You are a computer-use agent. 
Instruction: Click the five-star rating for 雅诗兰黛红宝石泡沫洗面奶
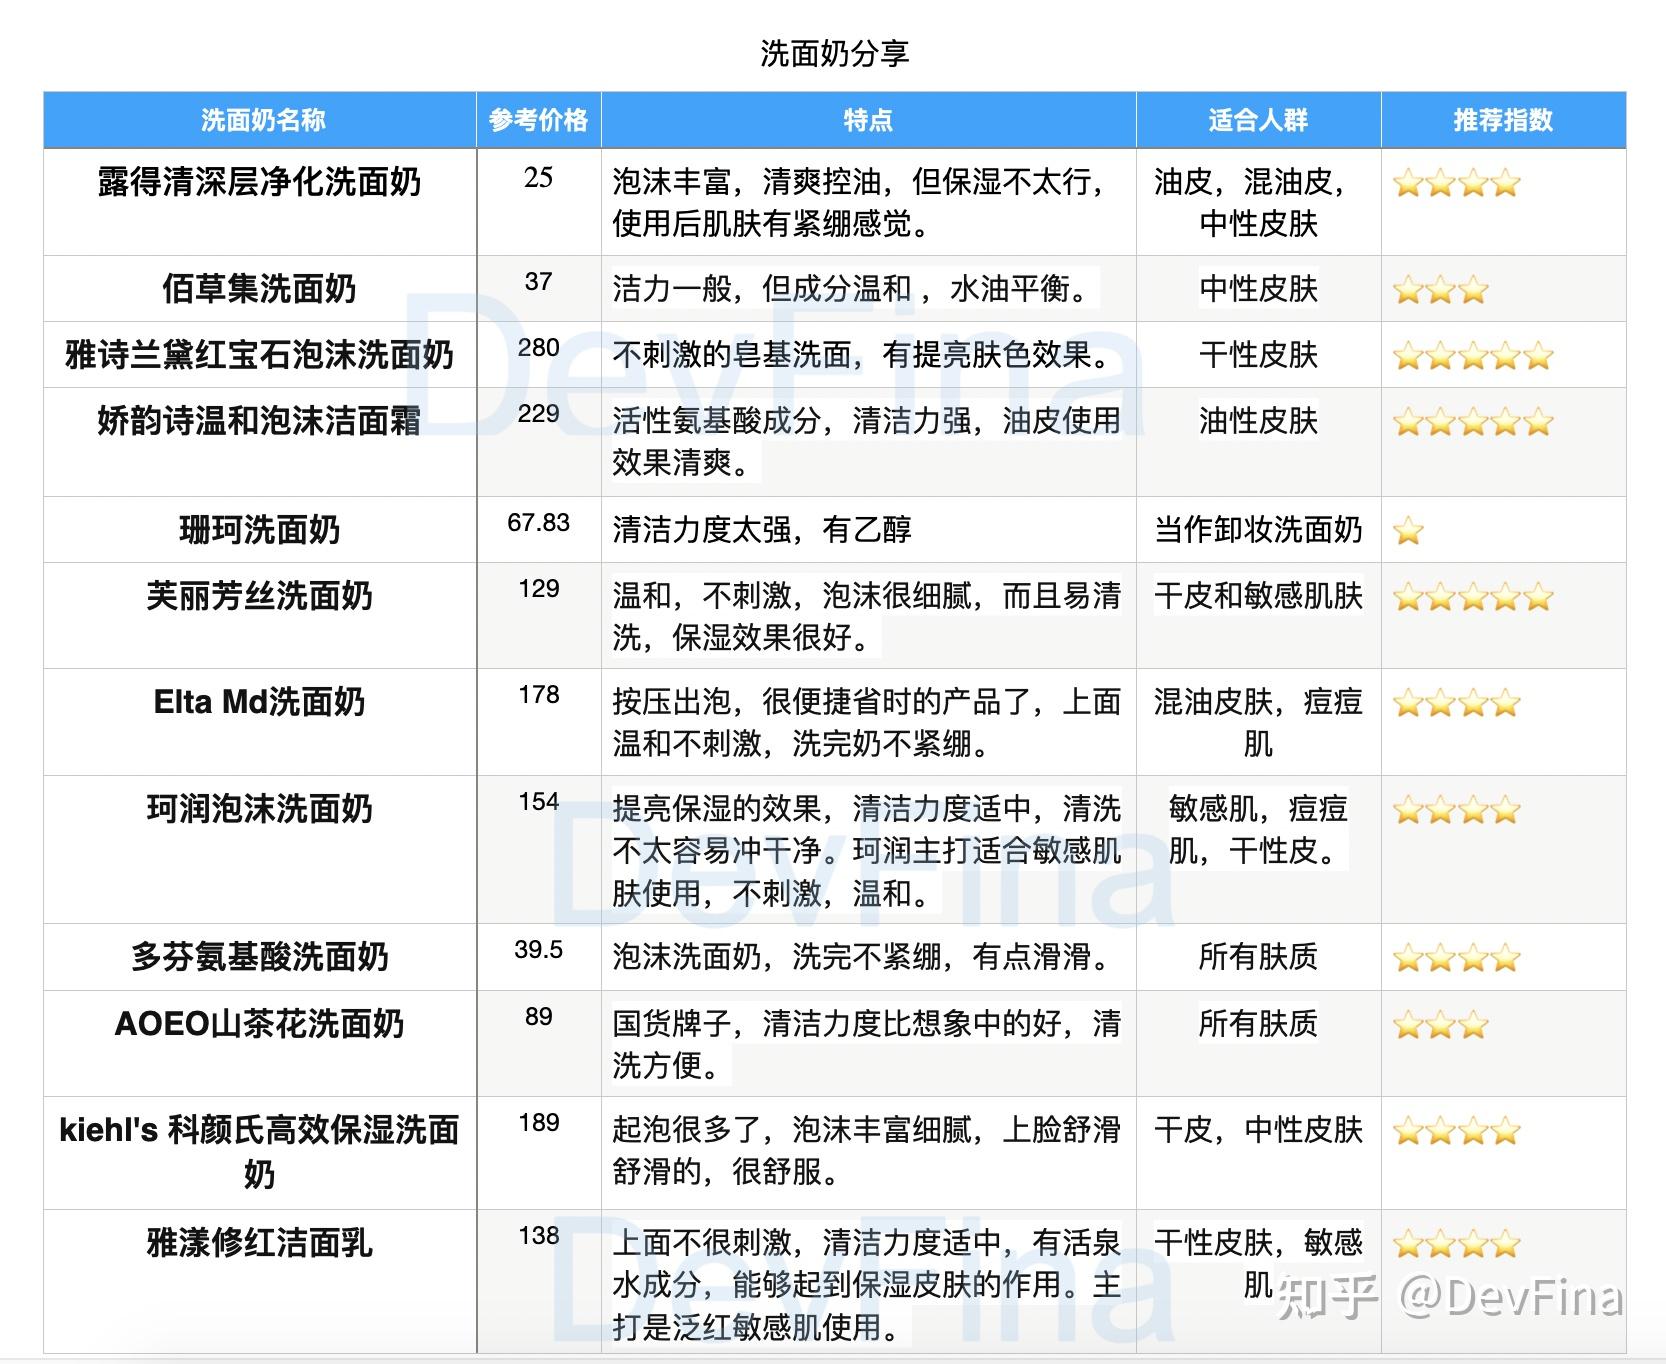click(1473, 356)
